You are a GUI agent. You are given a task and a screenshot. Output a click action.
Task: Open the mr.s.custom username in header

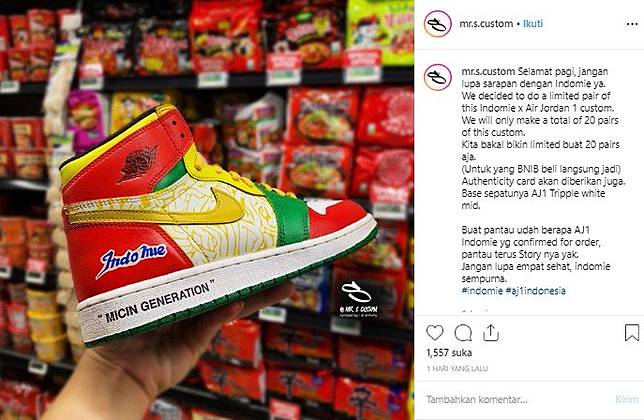486,23
